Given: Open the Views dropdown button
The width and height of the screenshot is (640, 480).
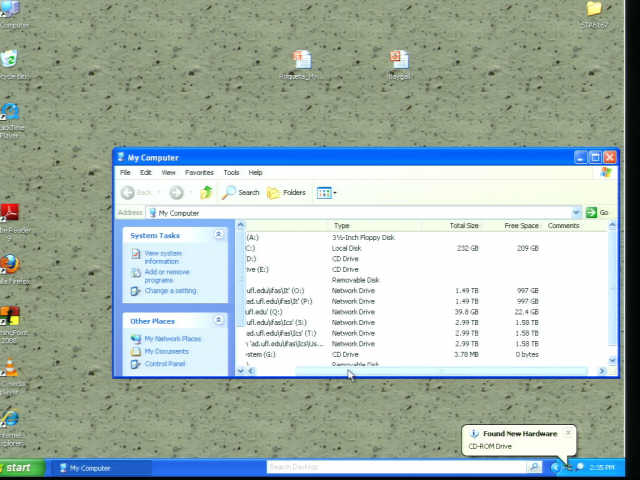Looking at the screenshot, I should point(327,193).
